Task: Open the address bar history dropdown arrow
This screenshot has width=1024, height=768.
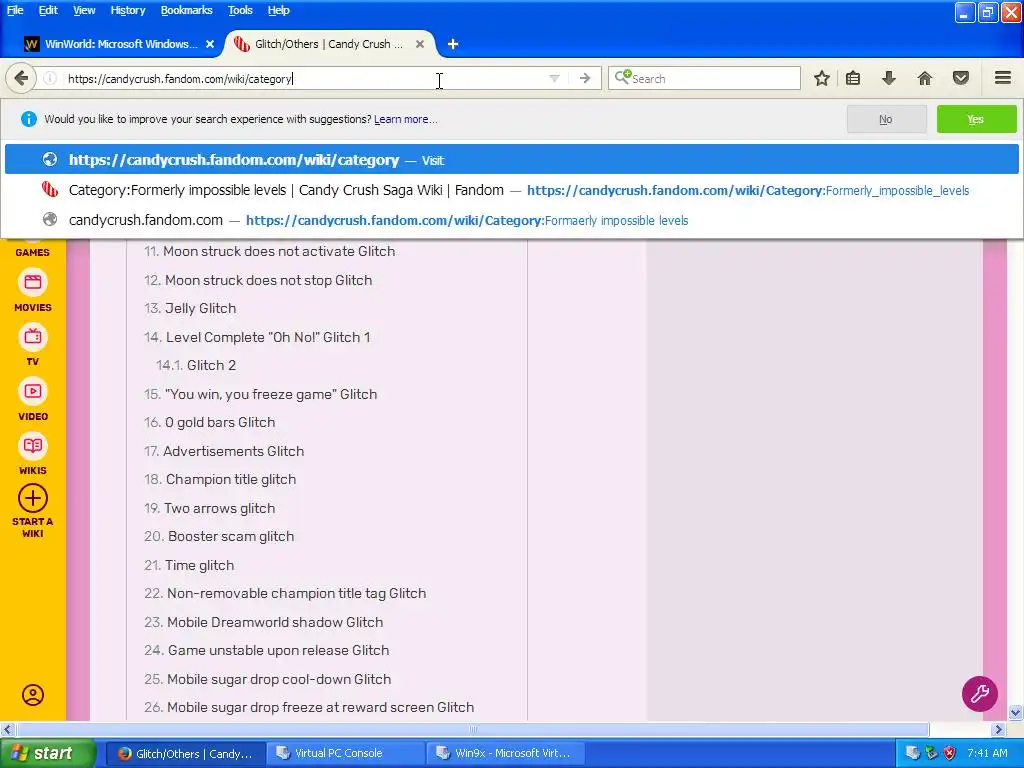Action: click(x=554, y=78)
